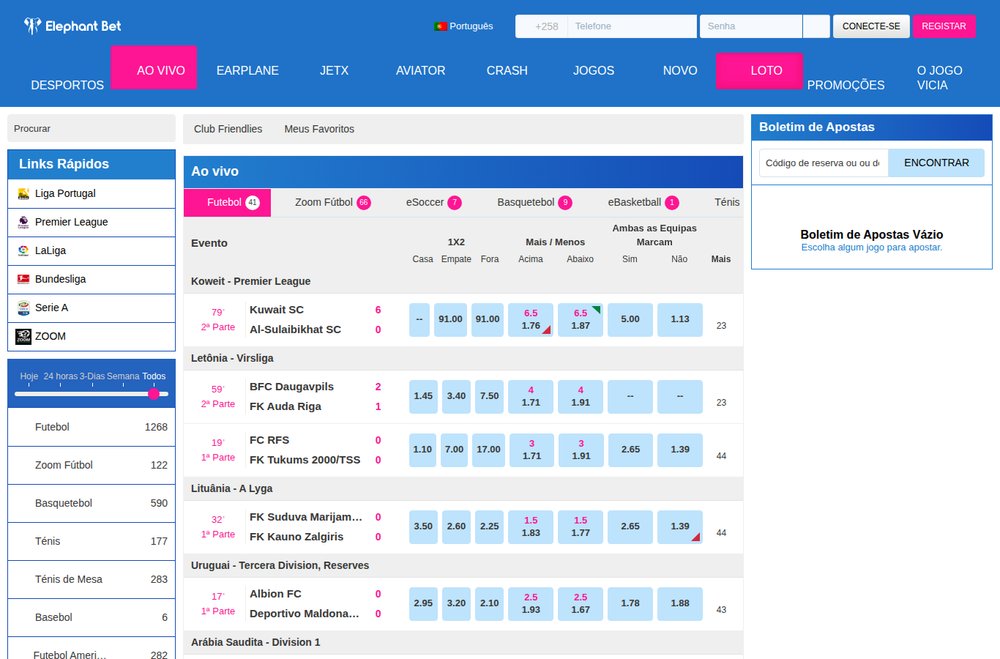Select BFC Daugavpils home odds 1.45
Image resolution: width=1000 pixels, height=659 pixels.
[x=423, y=396]
